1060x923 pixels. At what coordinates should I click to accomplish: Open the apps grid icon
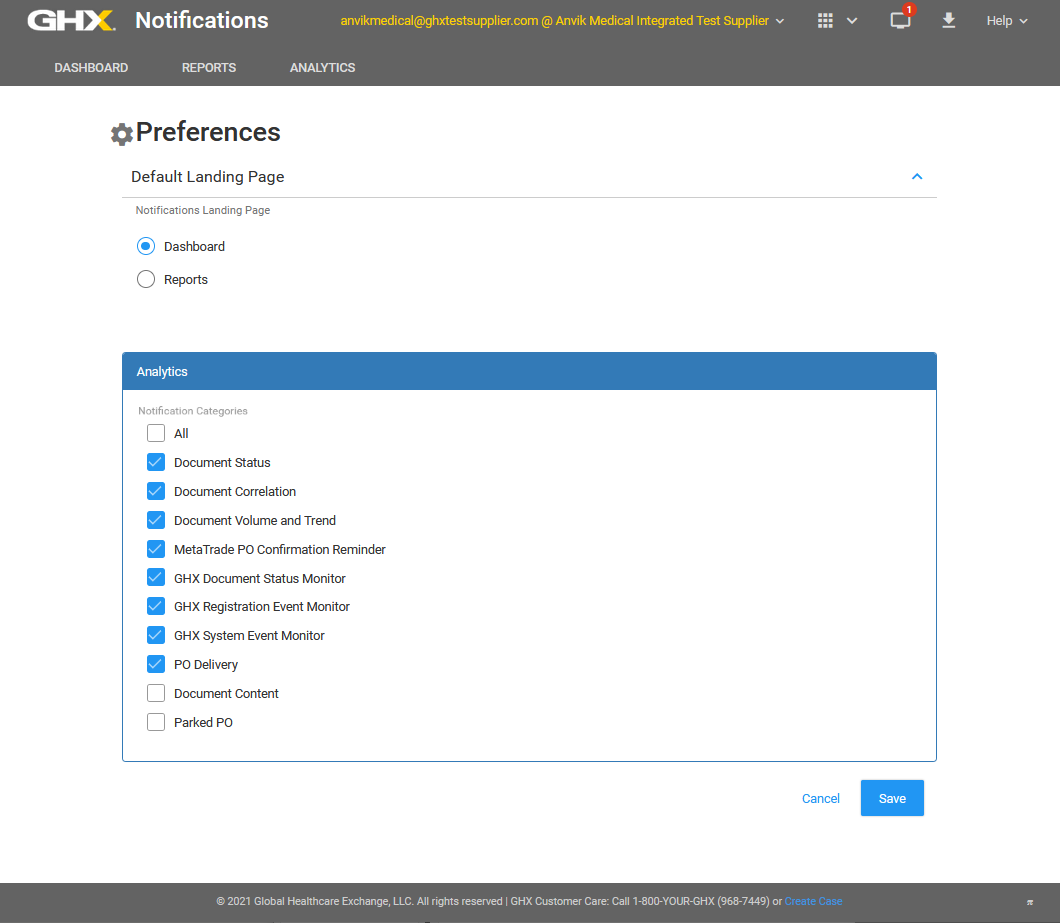point(825,21)
